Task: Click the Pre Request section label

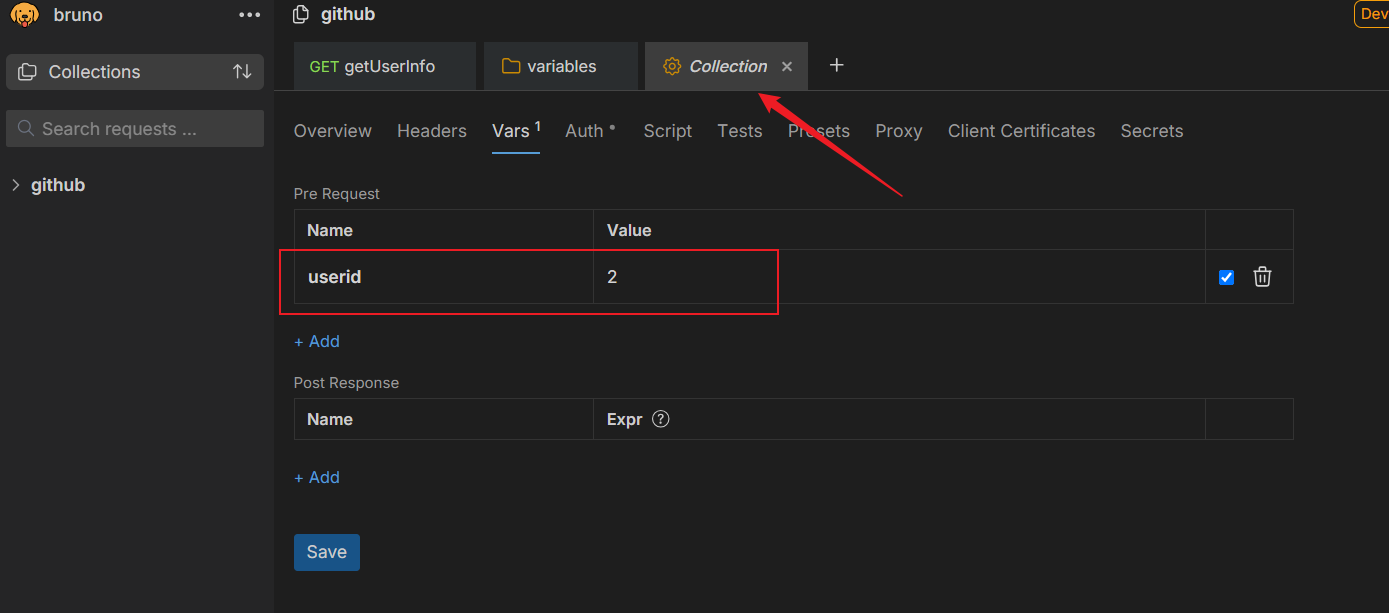Action: coord(337,194)
